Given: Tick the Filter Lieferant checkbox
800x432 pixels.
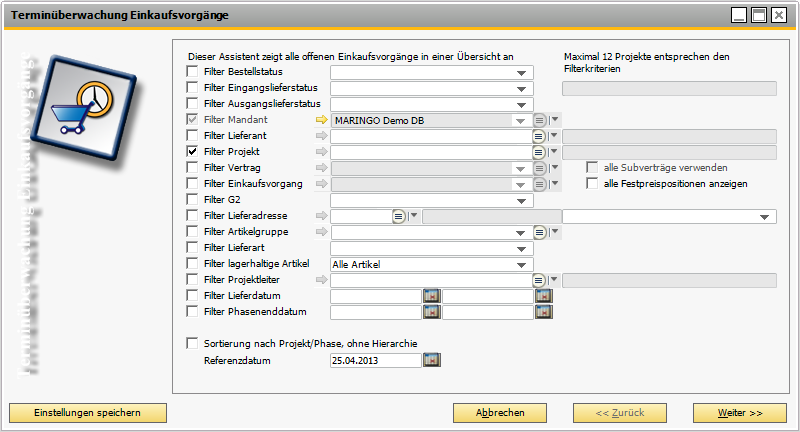Looking at the screenshot, I should click(192, 135).
